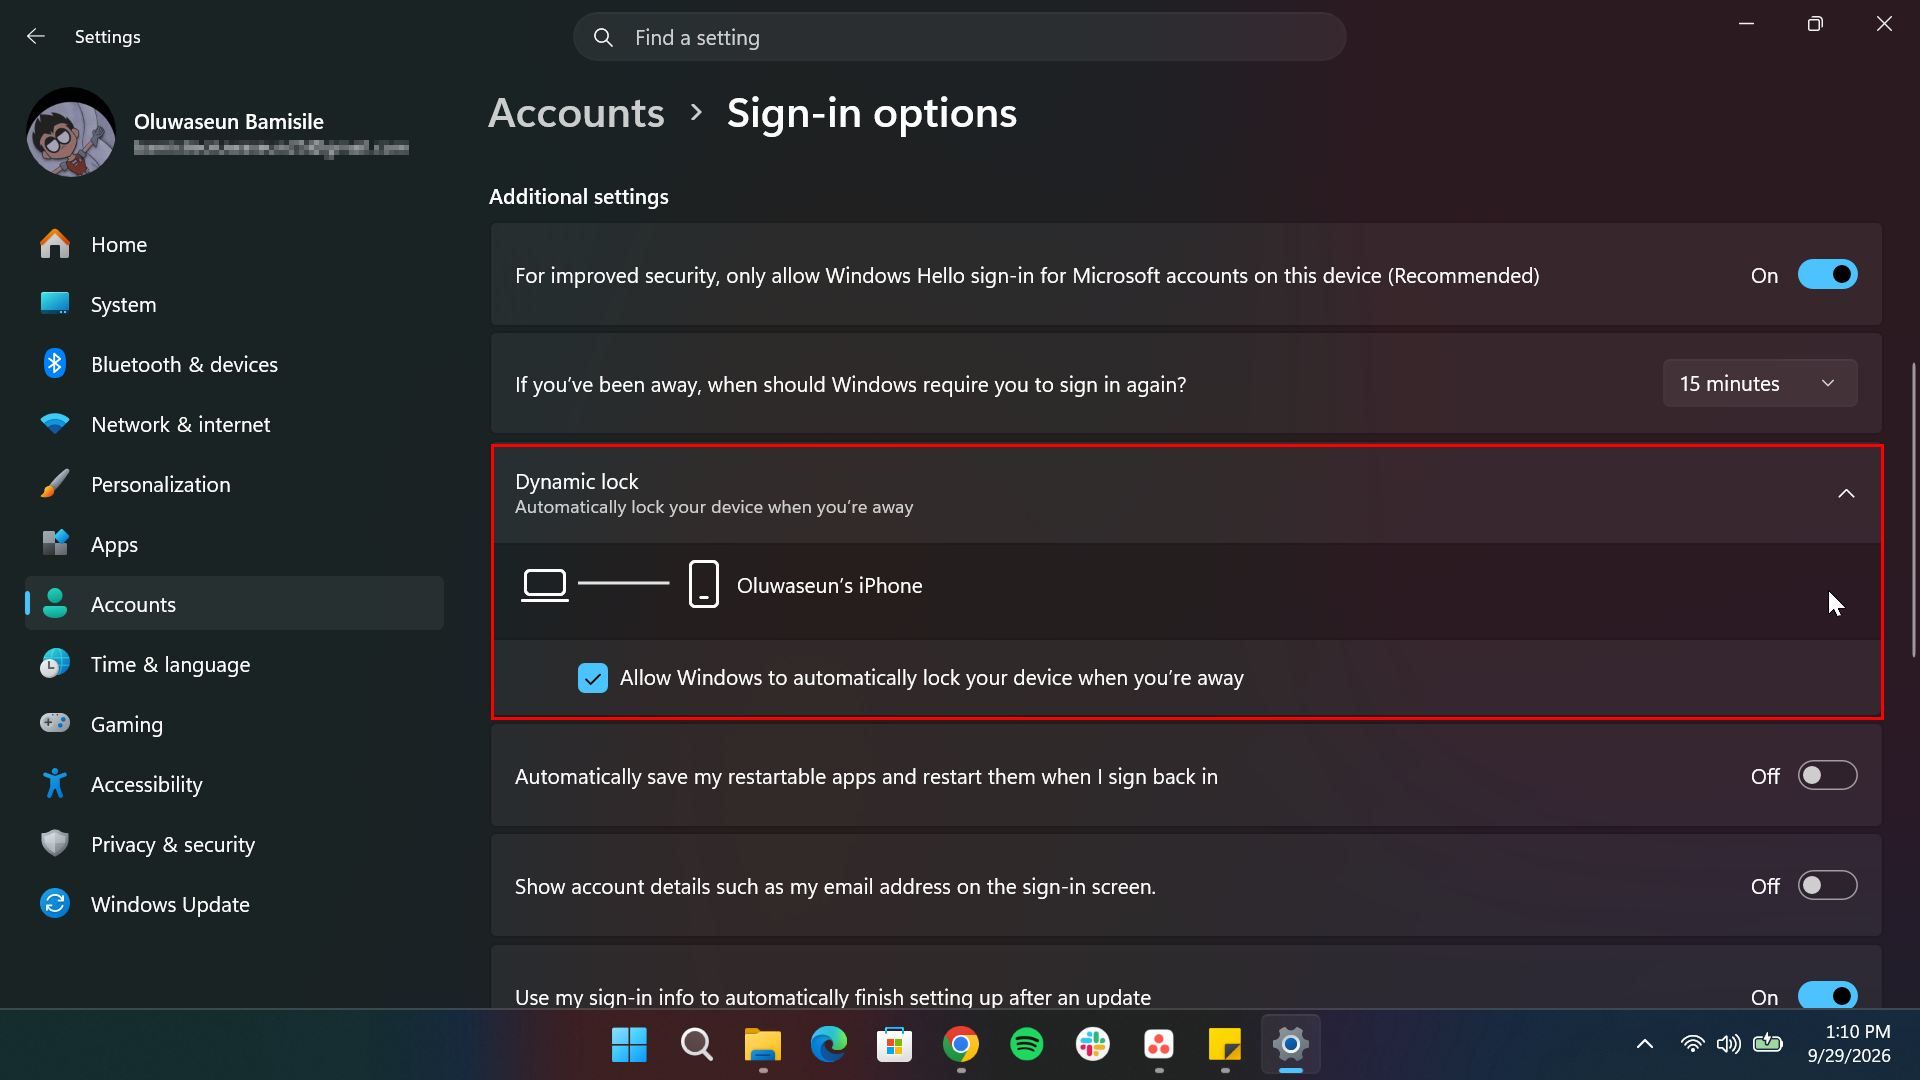
Task: Toggle use sign-in info after update
Action: pos(1827,996)
